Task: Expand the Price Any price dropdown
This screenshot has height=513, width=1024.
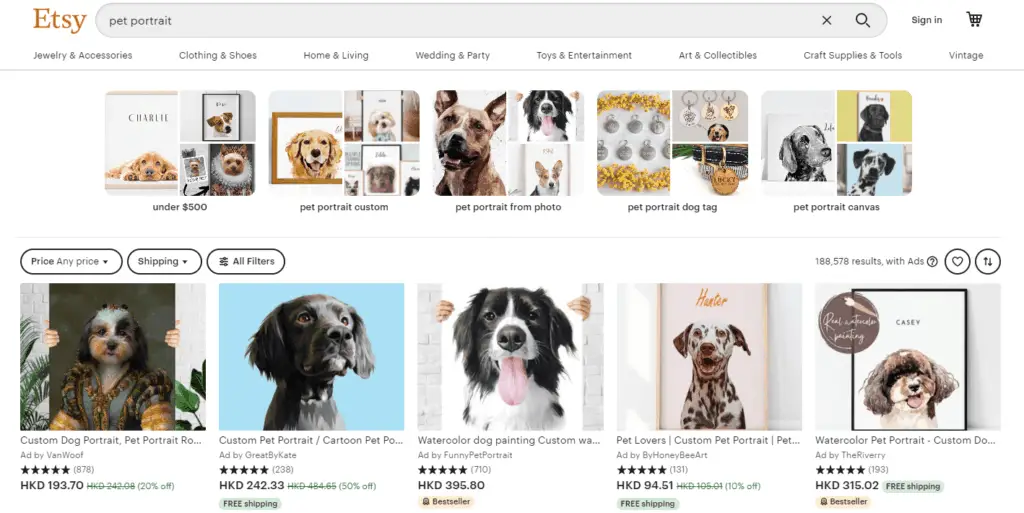Action: (71, 261)
